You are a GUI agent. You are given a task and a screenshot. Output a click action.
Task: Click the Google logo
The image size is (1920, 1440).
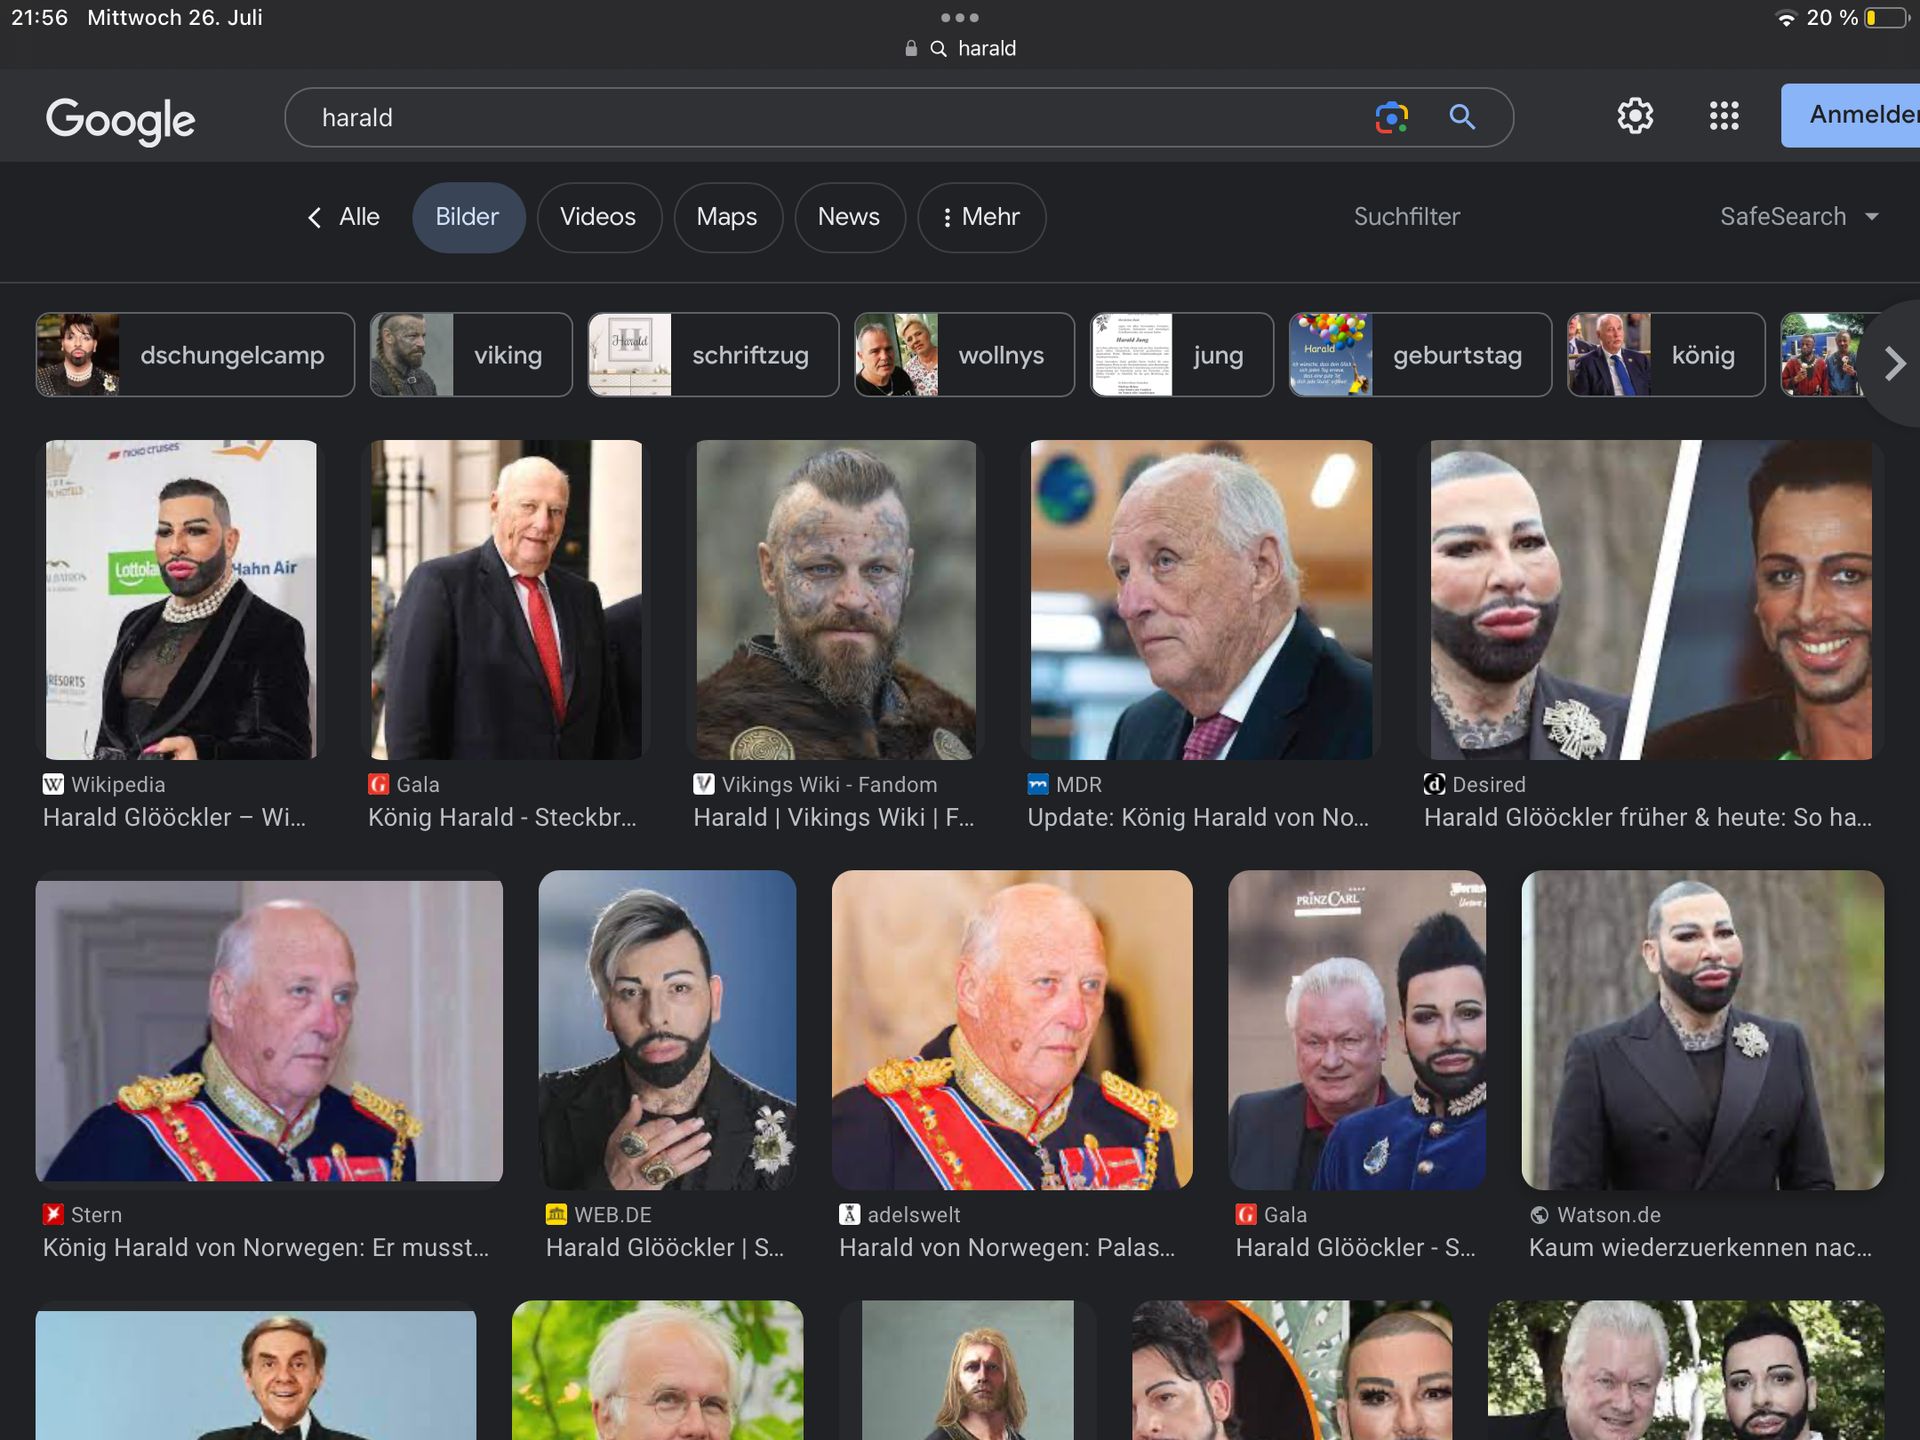[120, 119]
